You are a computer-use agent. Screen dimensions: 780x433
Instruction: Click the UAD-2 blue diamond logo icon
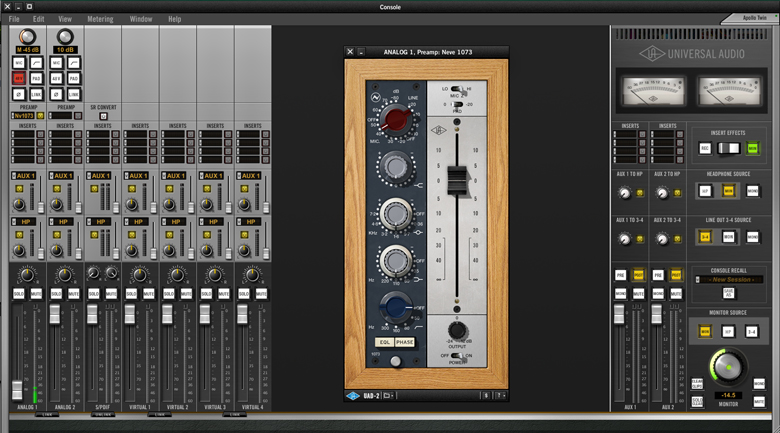353,396
